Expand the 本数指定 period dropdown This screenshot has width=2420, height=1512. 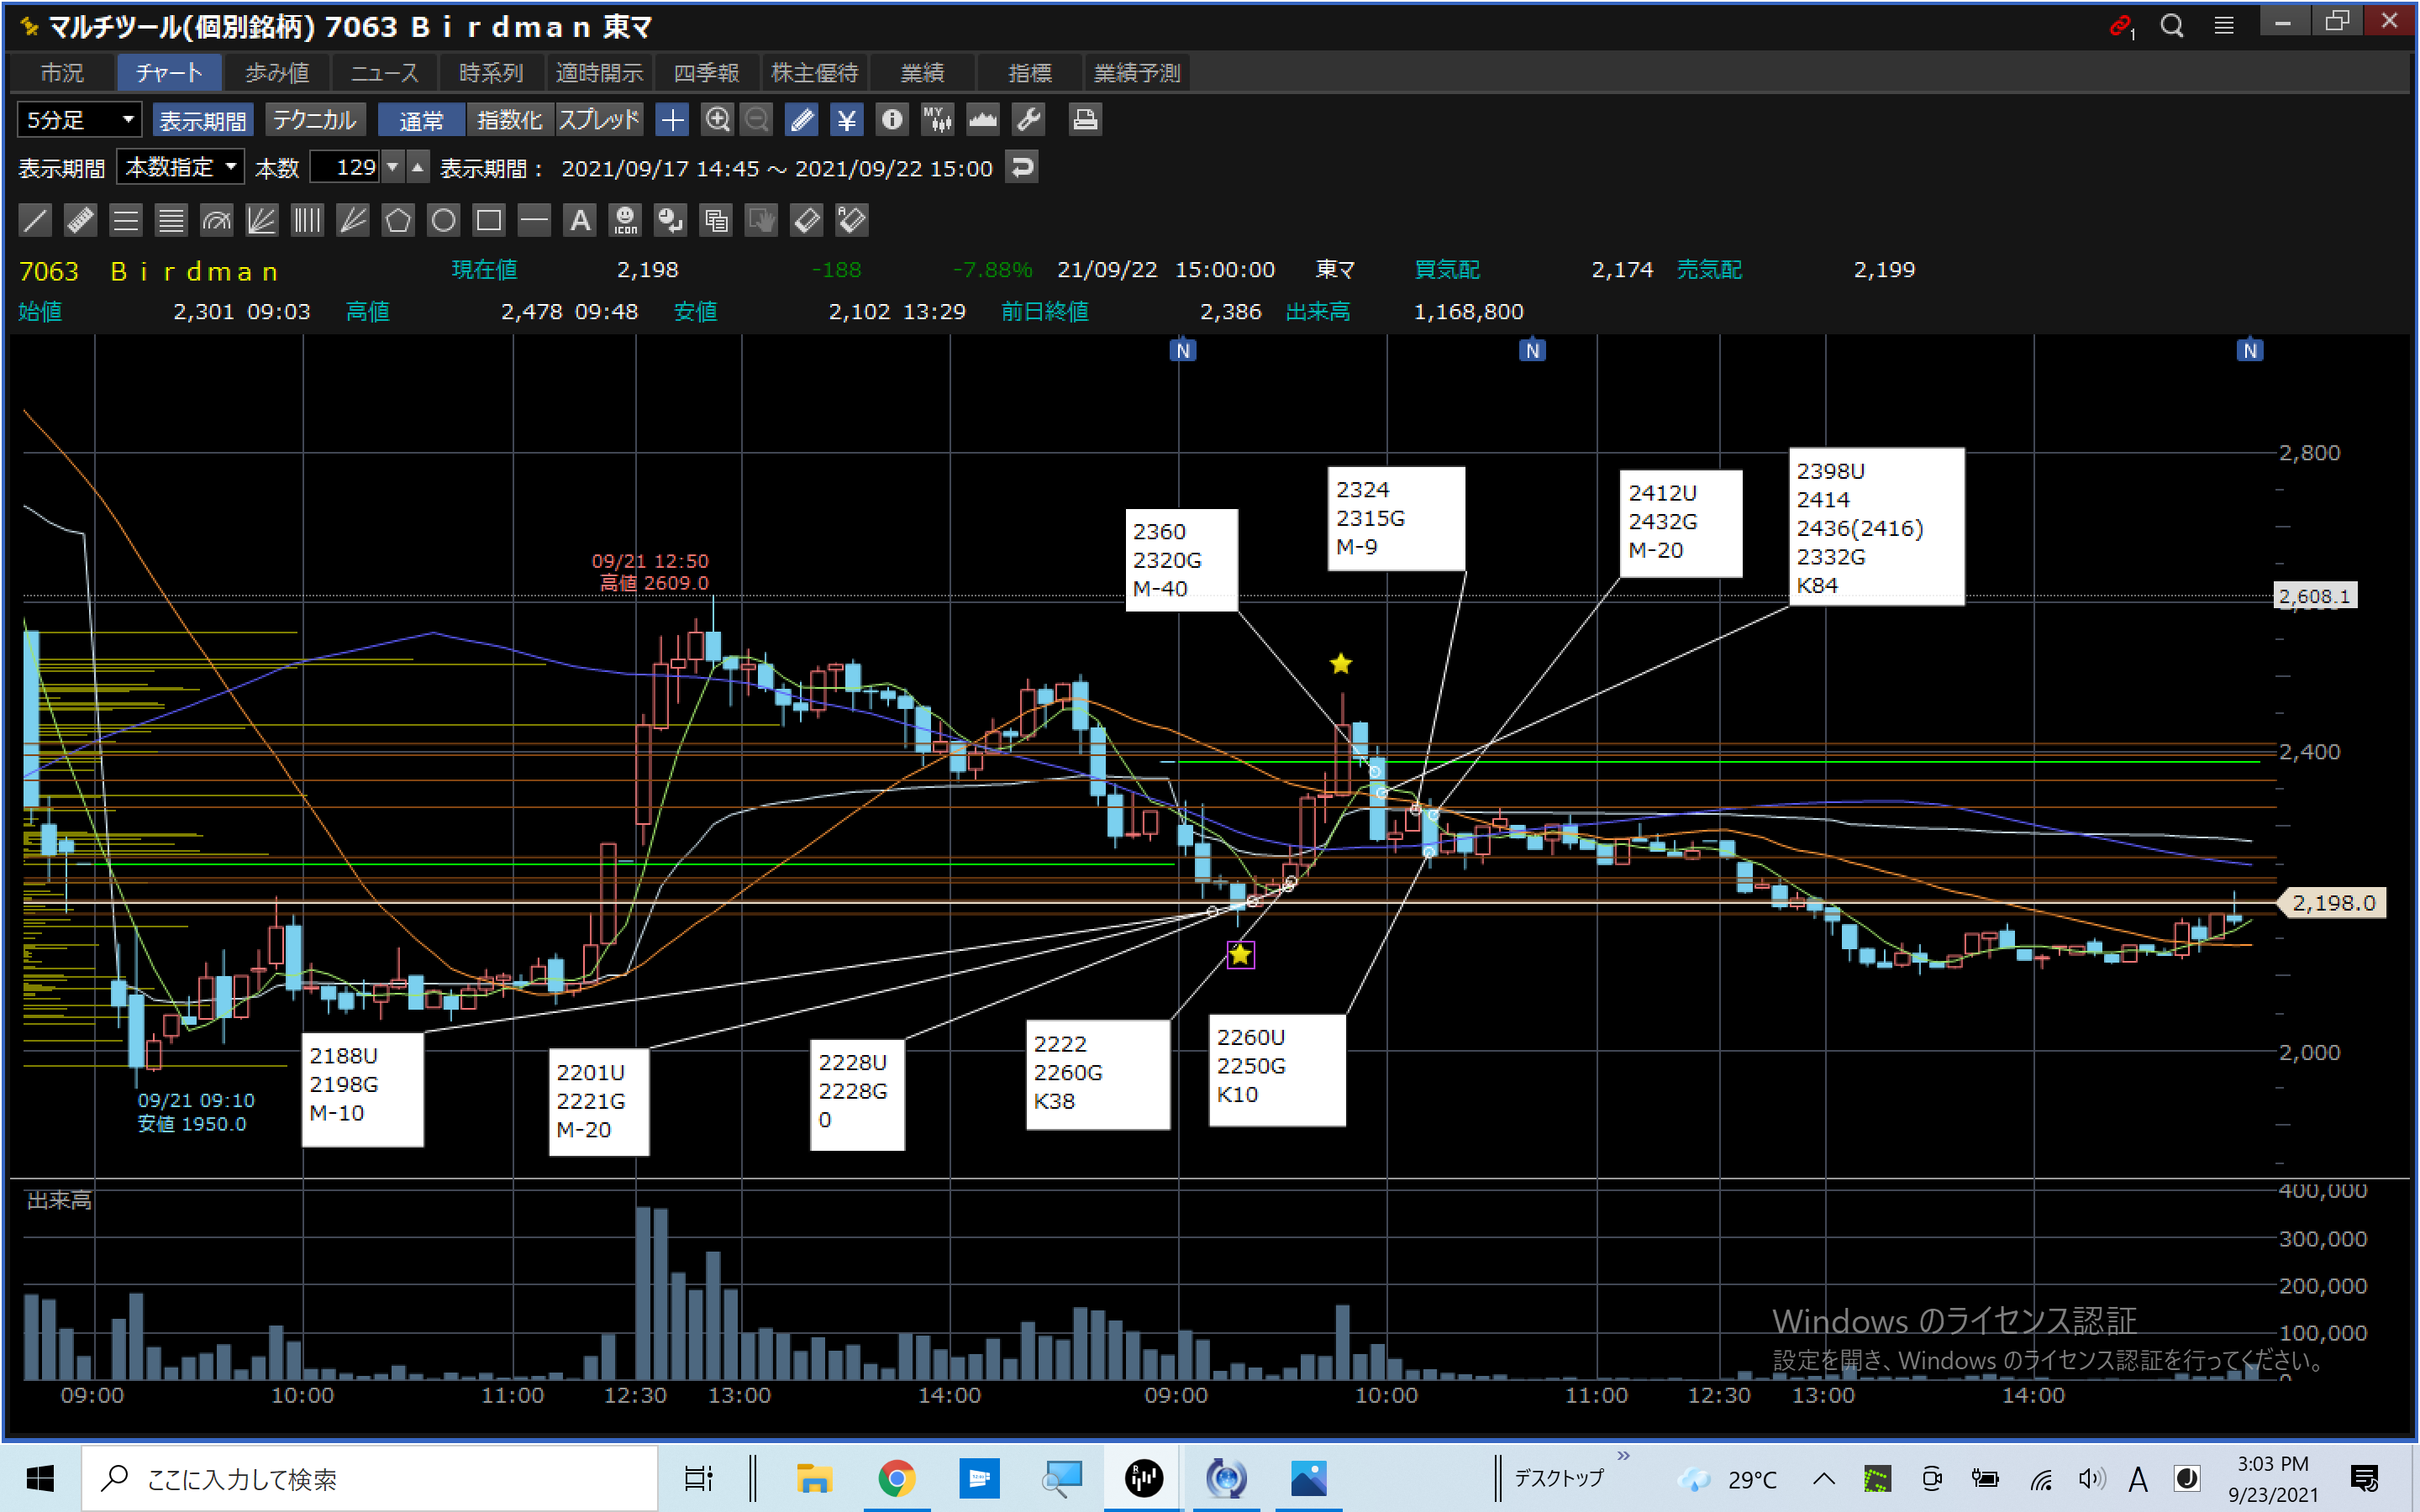[180, 167]
